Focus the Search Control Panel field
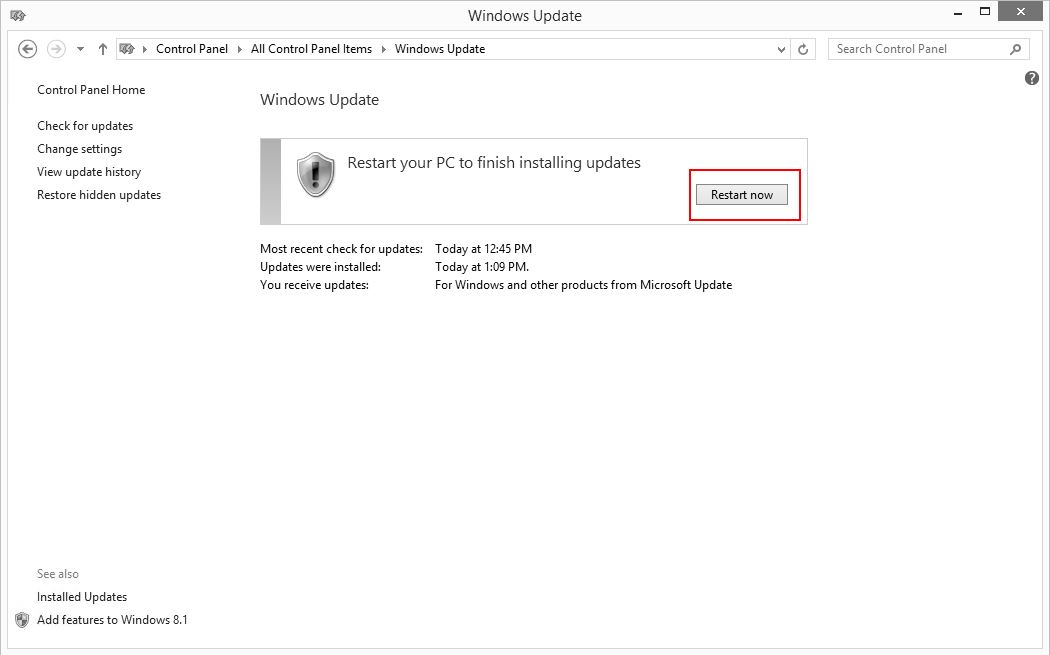Viewport: 1050px width, 655px height. pyautogui.click(x=928, y=49)
